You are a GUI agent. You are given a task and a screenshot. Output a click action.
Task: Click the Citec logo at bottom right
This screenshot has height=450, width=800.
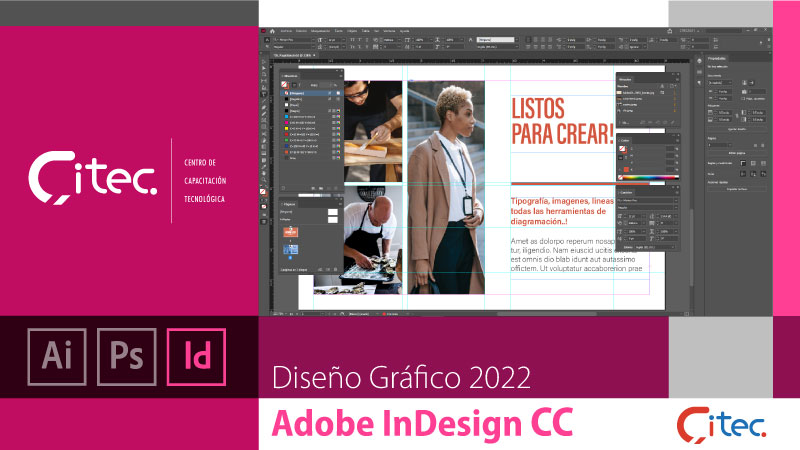point(721,423)
